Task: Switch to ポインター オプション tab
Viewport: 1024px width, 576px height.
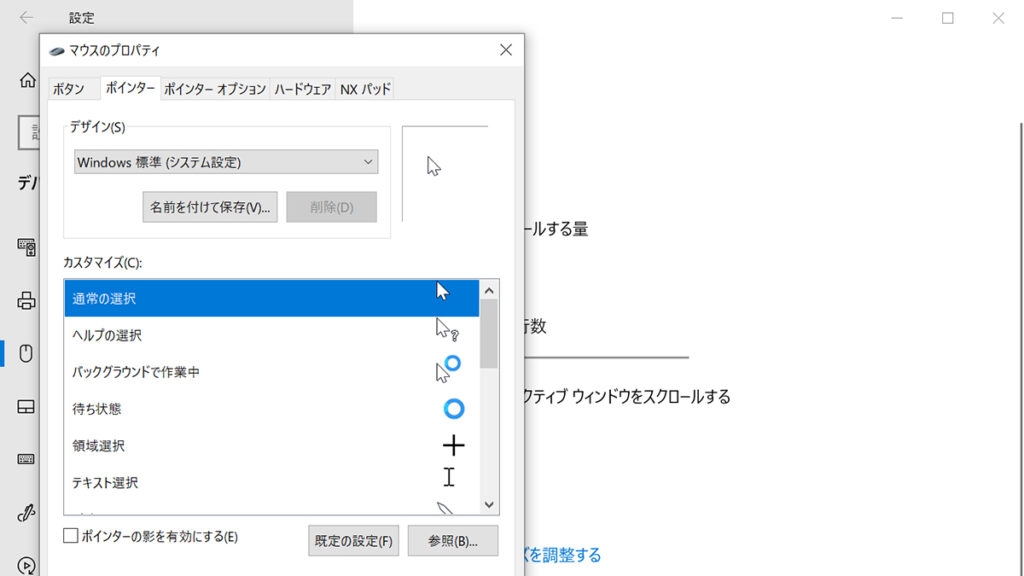Action: coord(214,89)
